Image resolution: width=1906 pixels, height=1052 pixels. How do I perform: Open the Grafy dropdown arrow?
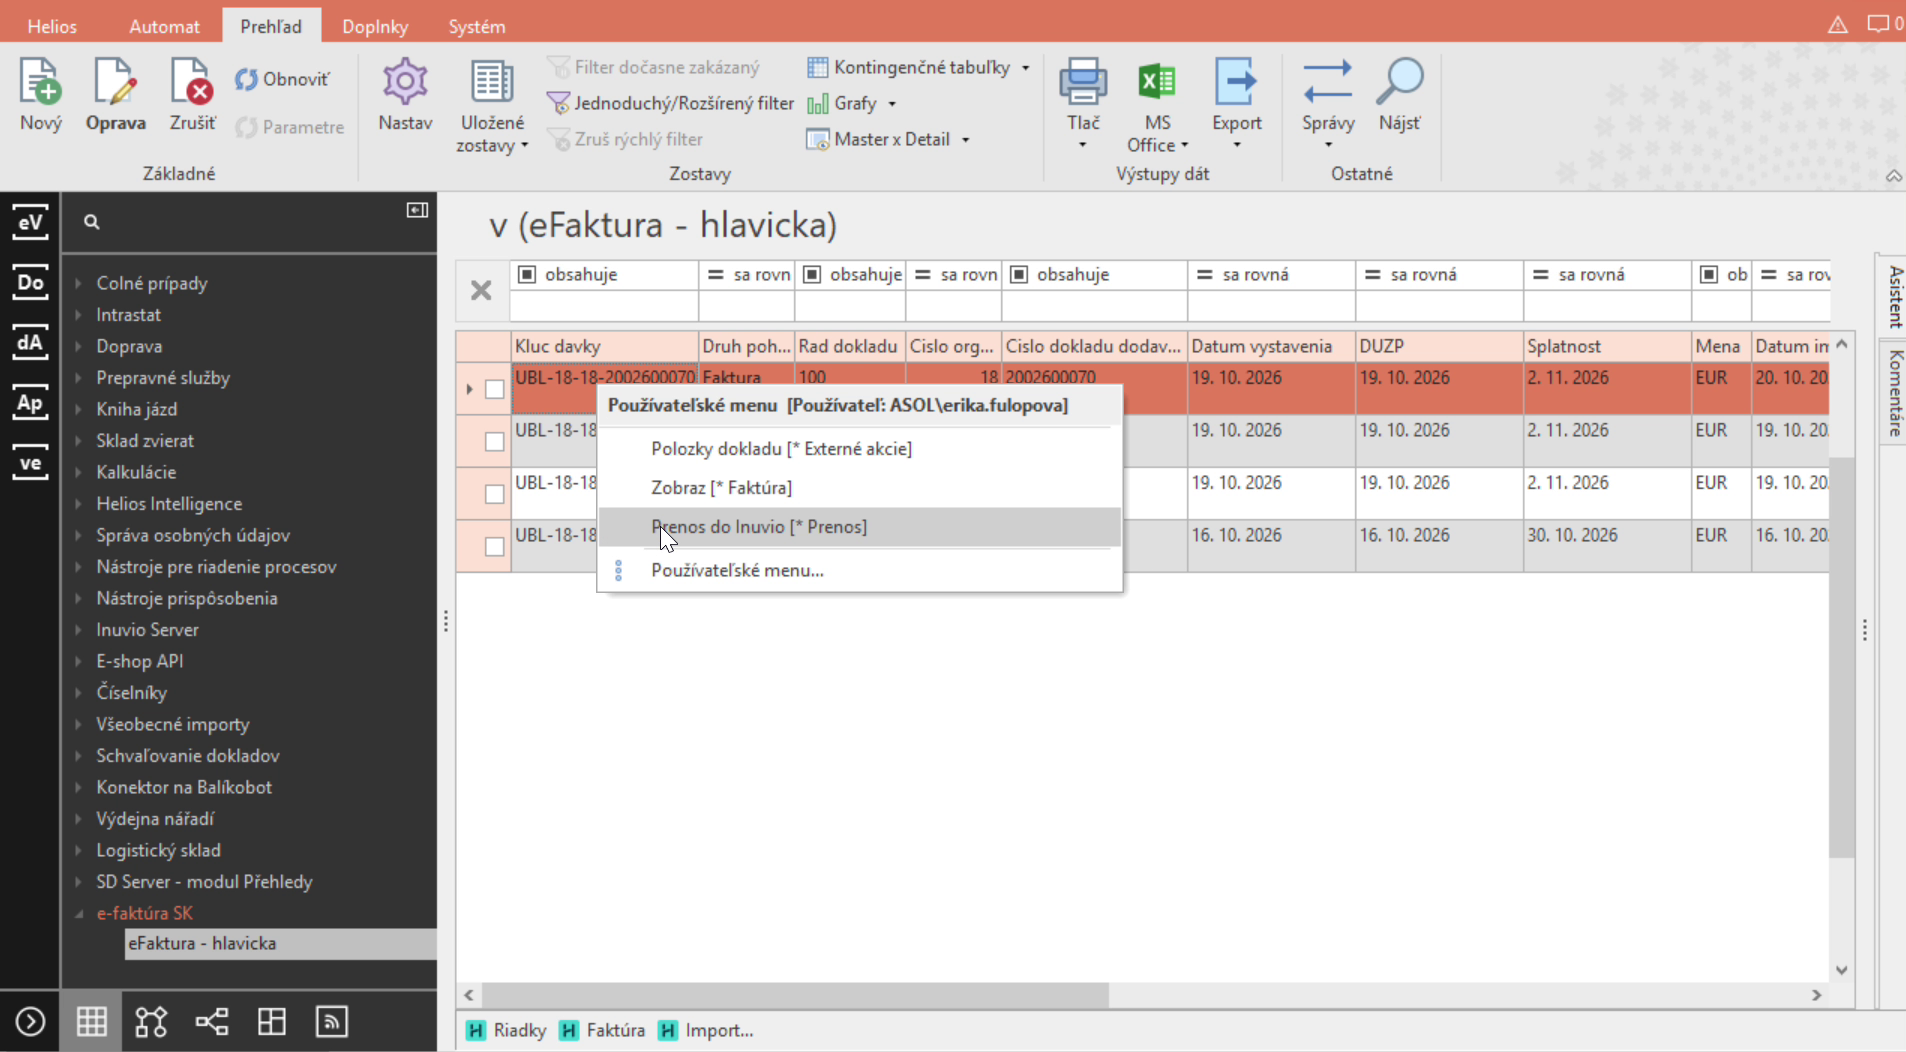click(892, 104)
